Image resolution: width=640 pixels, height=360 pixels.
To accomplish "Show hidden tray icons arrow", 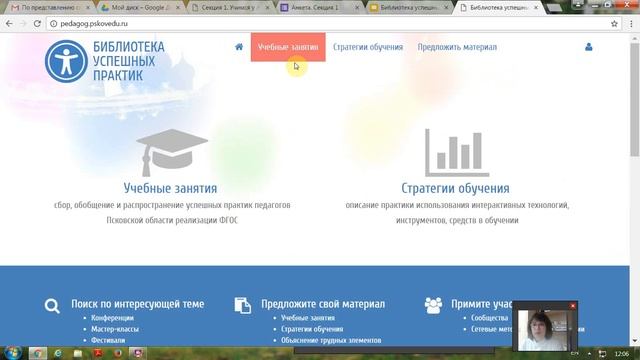I will click(589, 353).
